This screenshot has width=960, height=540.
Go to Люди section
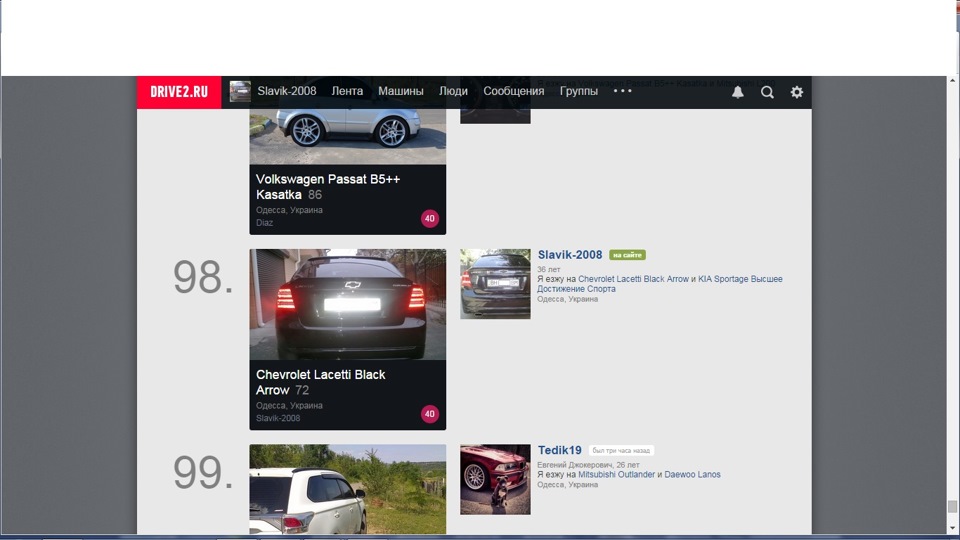click(x=453, y=91)
